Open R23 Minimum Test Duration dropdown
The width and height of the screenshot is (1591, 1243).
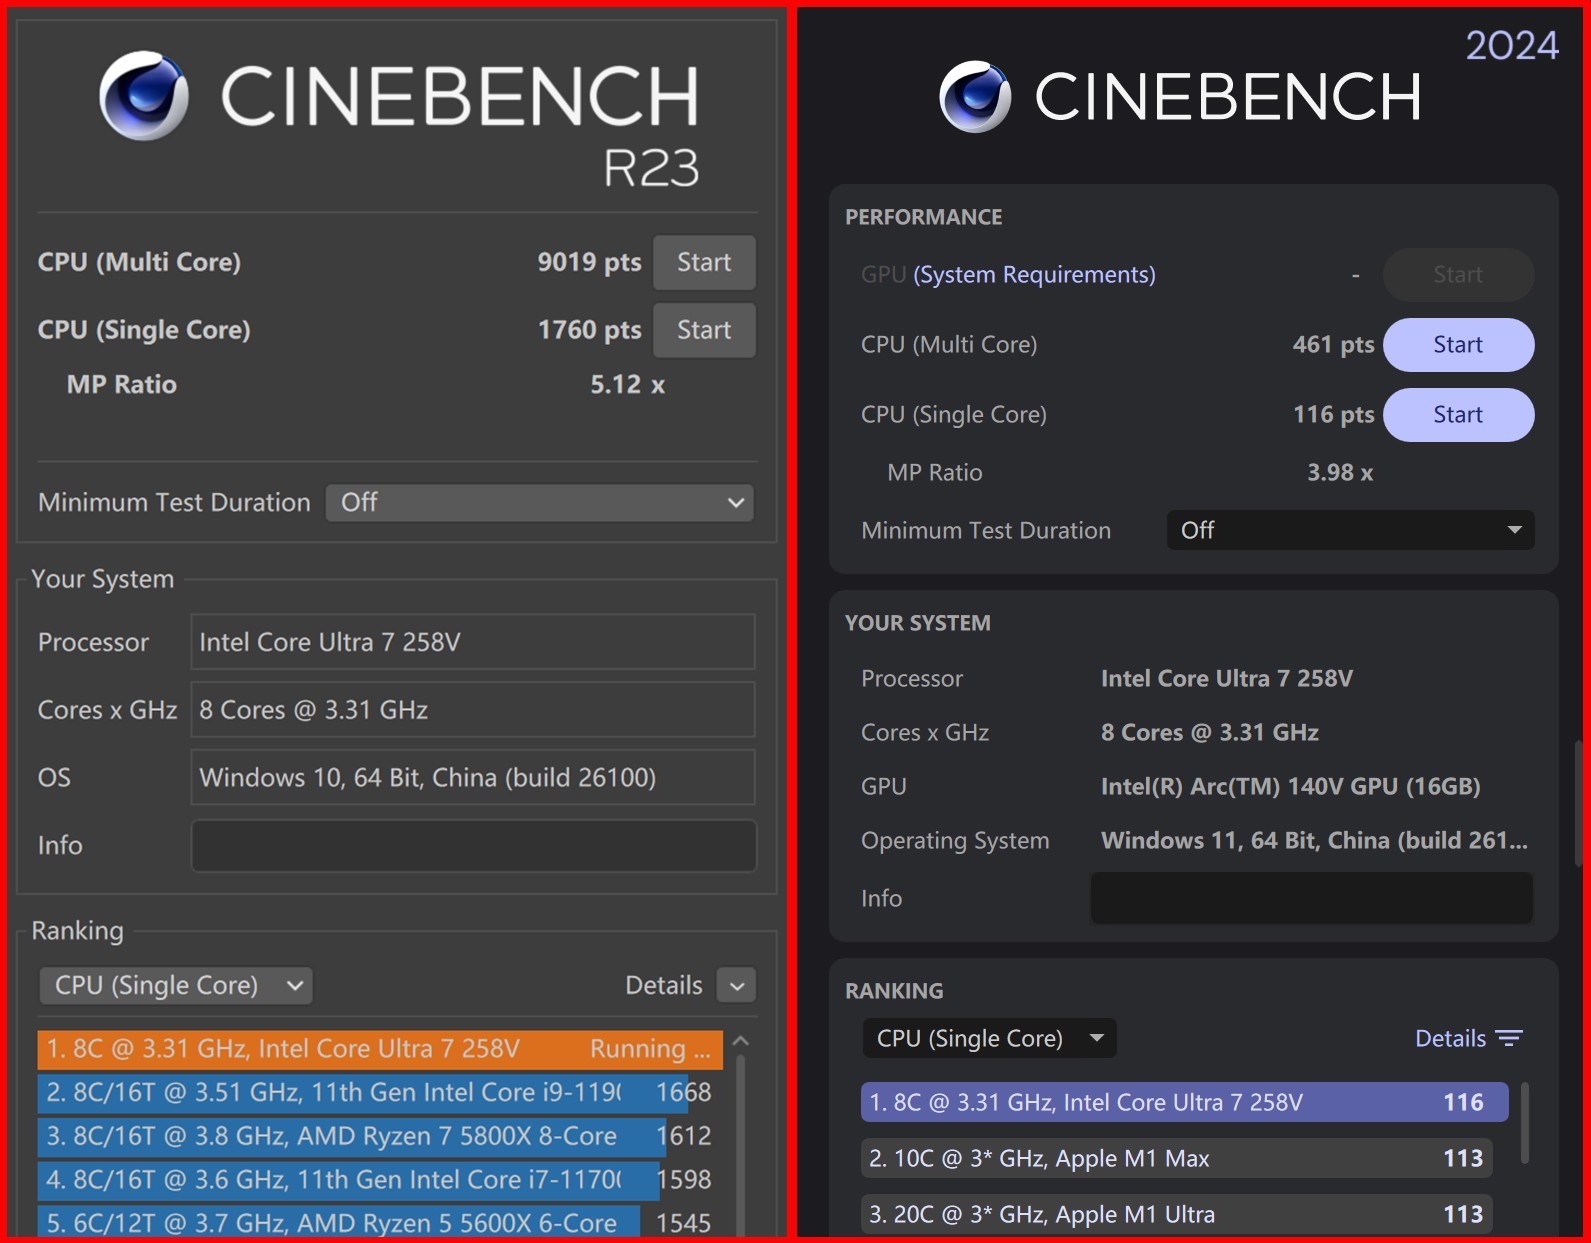tap(540, 503)
